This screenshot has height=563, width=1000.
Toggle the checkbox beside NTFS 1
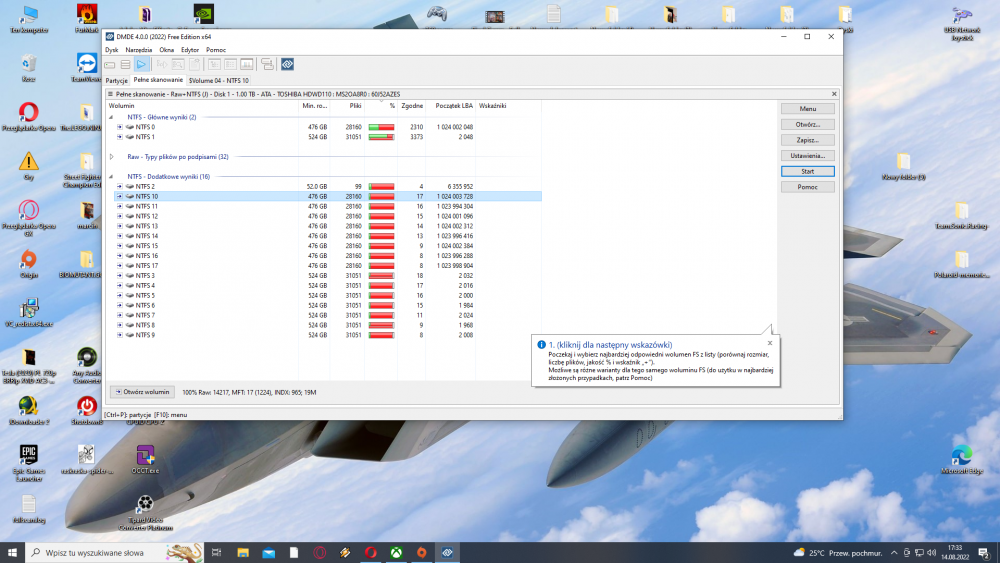point(119,137)
